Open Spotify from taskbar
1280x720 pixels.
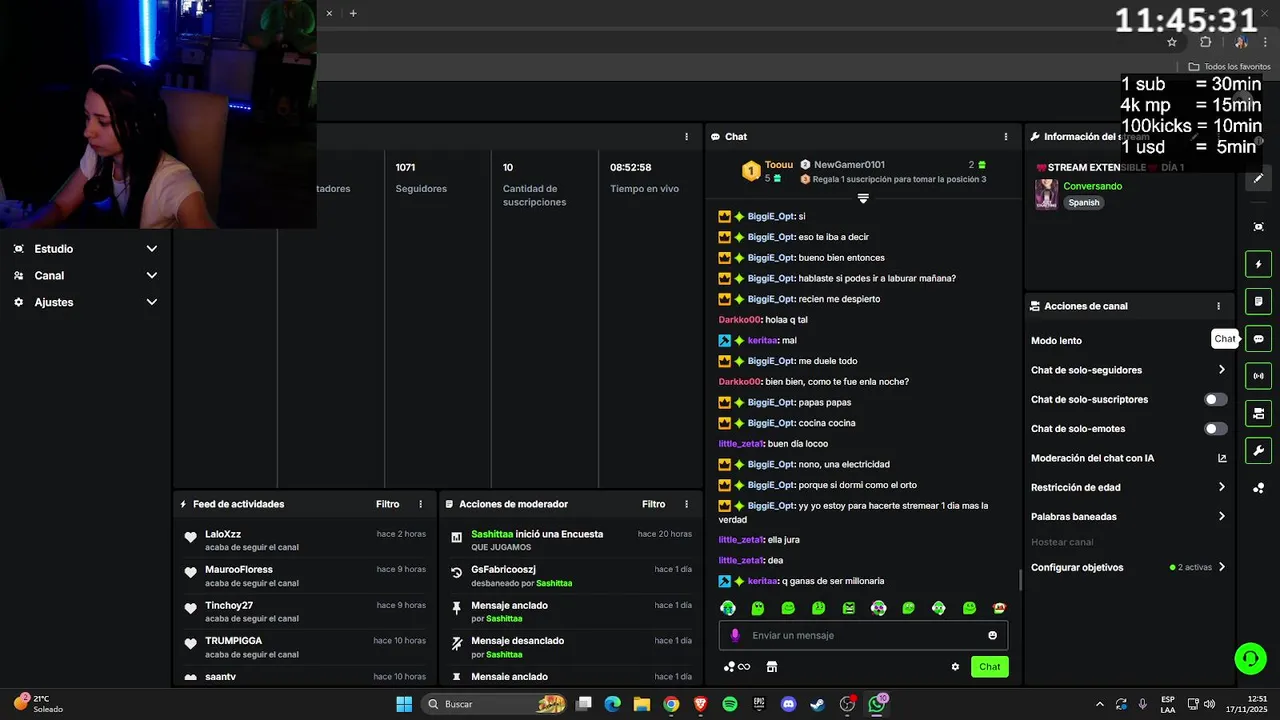pos(730,704)
